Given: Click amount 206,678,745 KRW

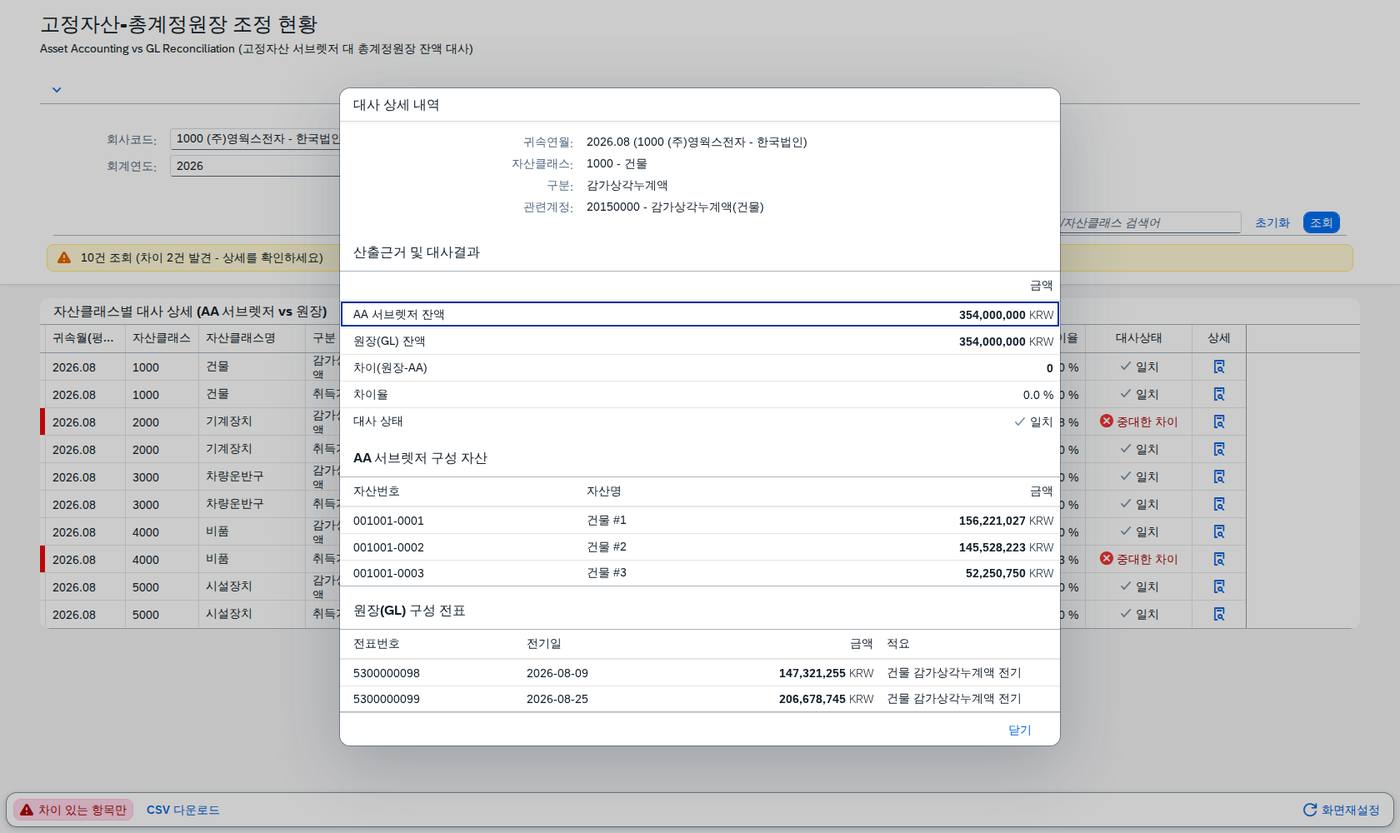Looking at the screenshot, I should coord(826,699).
